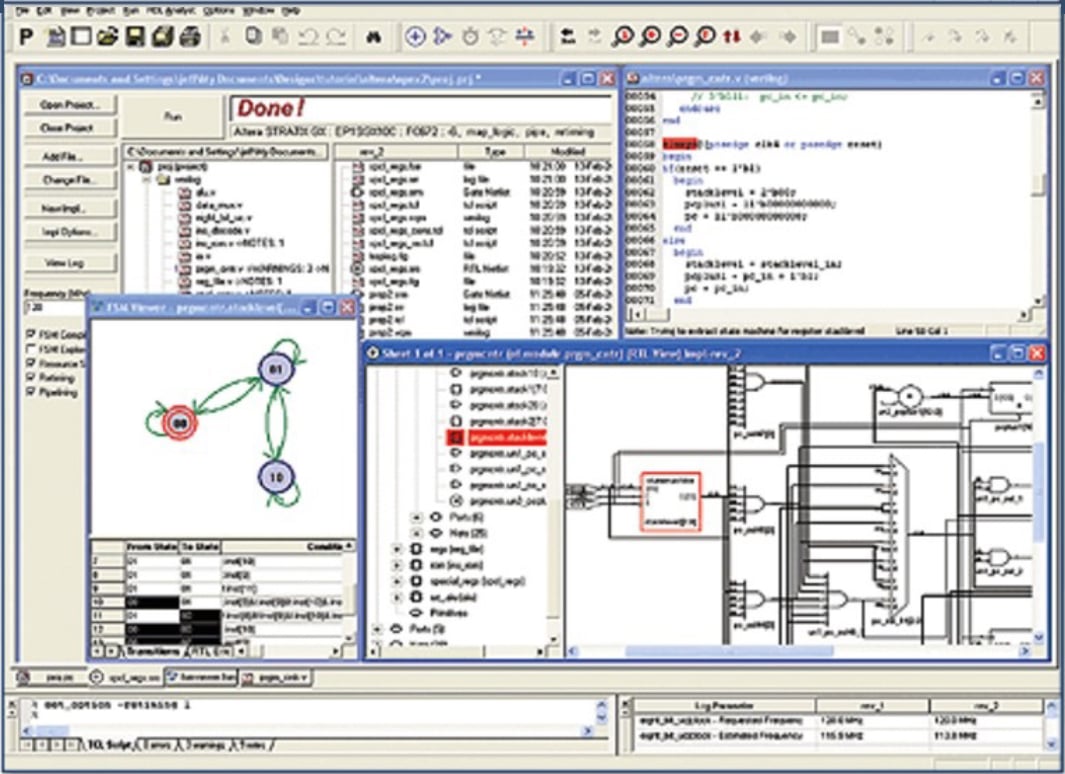Click the stopwatch timing icon
Screen dimensions: 1065x774
(x=470, y=37)
